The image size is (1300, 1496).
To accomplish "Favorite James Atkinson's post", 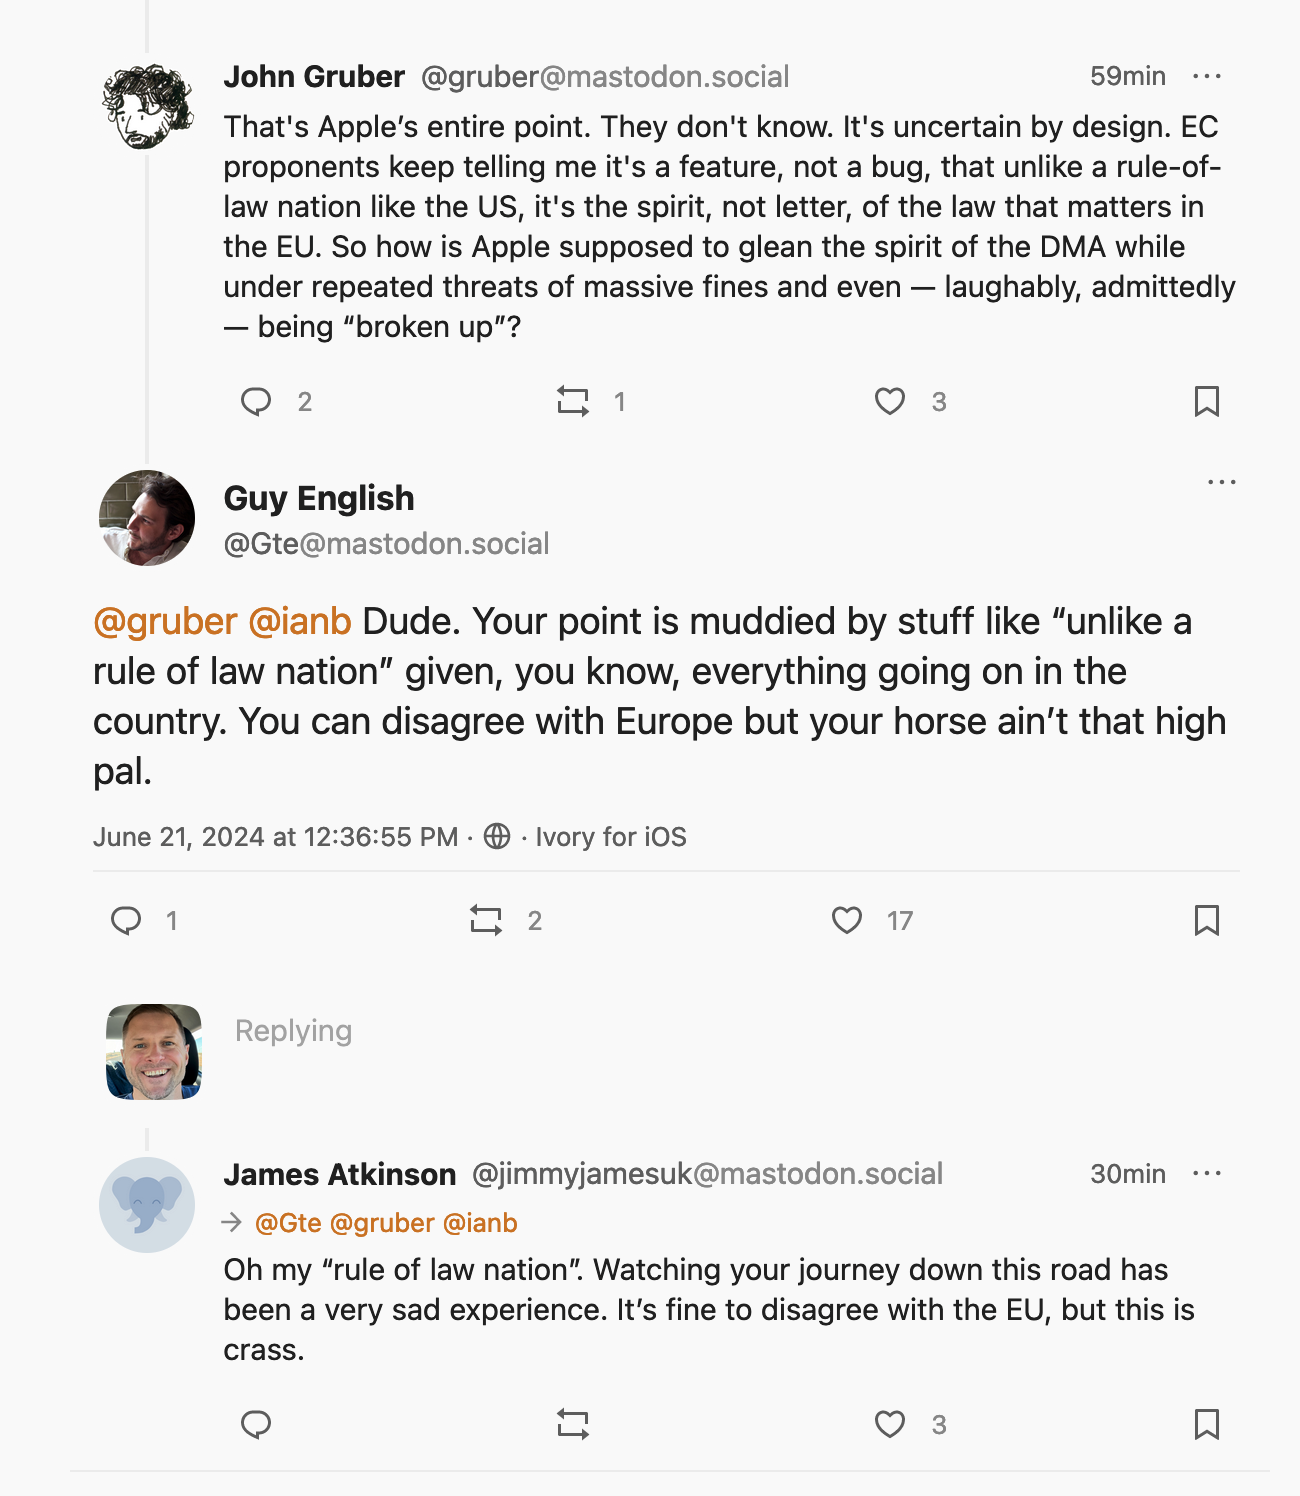I will click(x=889, y=1424).
